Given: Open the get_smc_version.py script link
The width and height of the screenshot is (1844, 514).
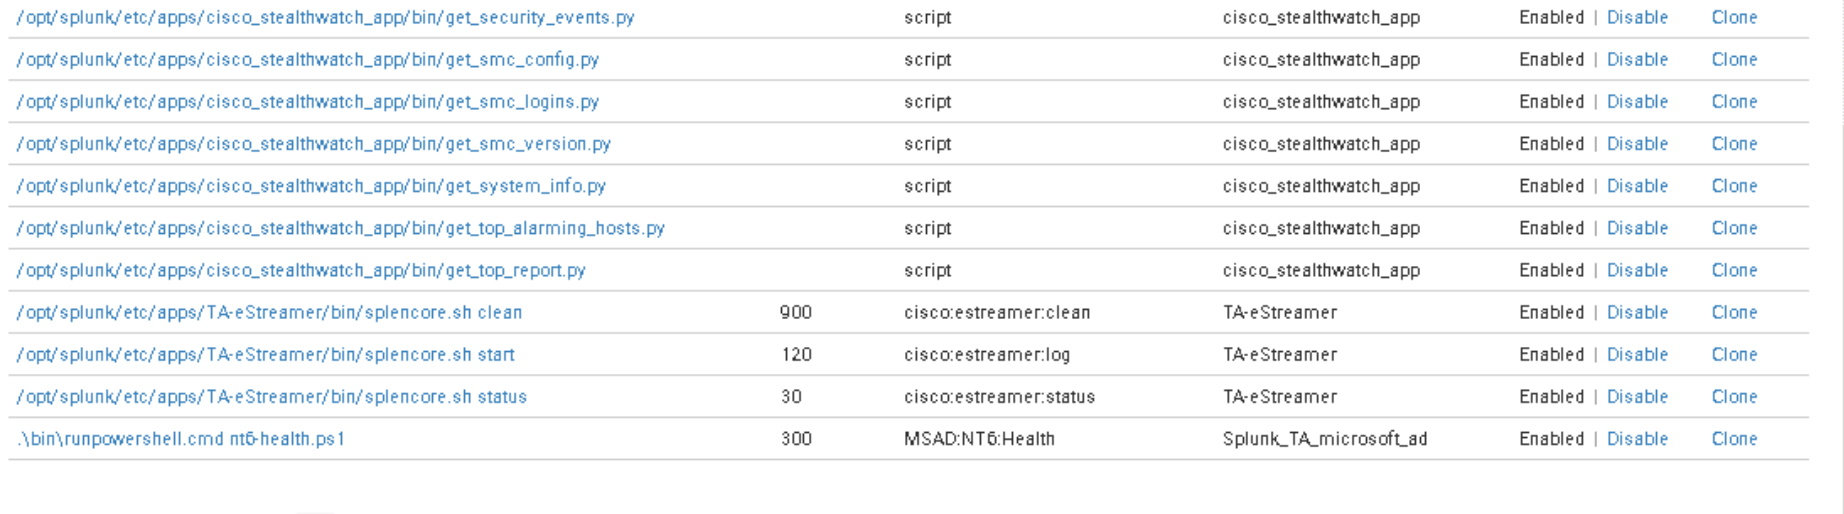Looking at the screenshot, I should tap(314, 144).
